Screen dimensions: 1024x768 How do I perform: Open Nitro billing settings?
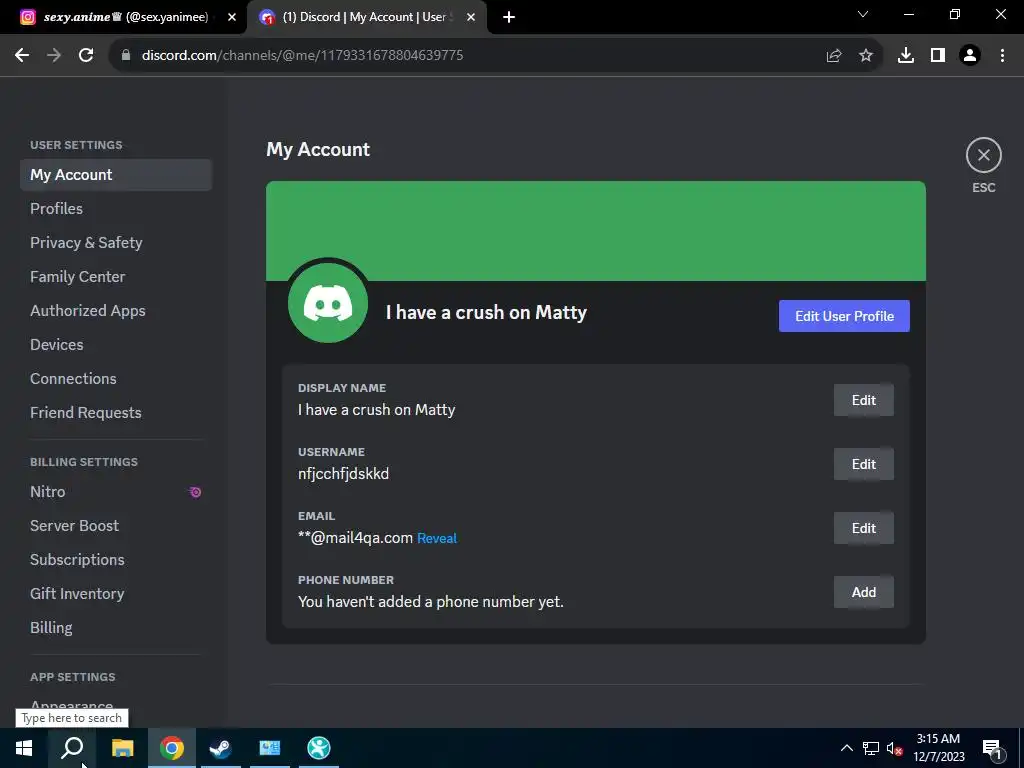coord(116,492)
